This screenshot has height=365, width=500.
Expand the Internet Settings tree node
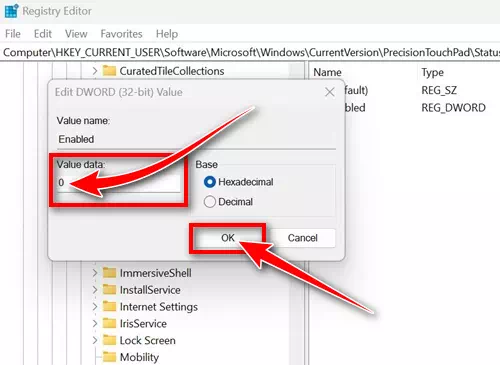pyautogui.click(x=95, y=306)
